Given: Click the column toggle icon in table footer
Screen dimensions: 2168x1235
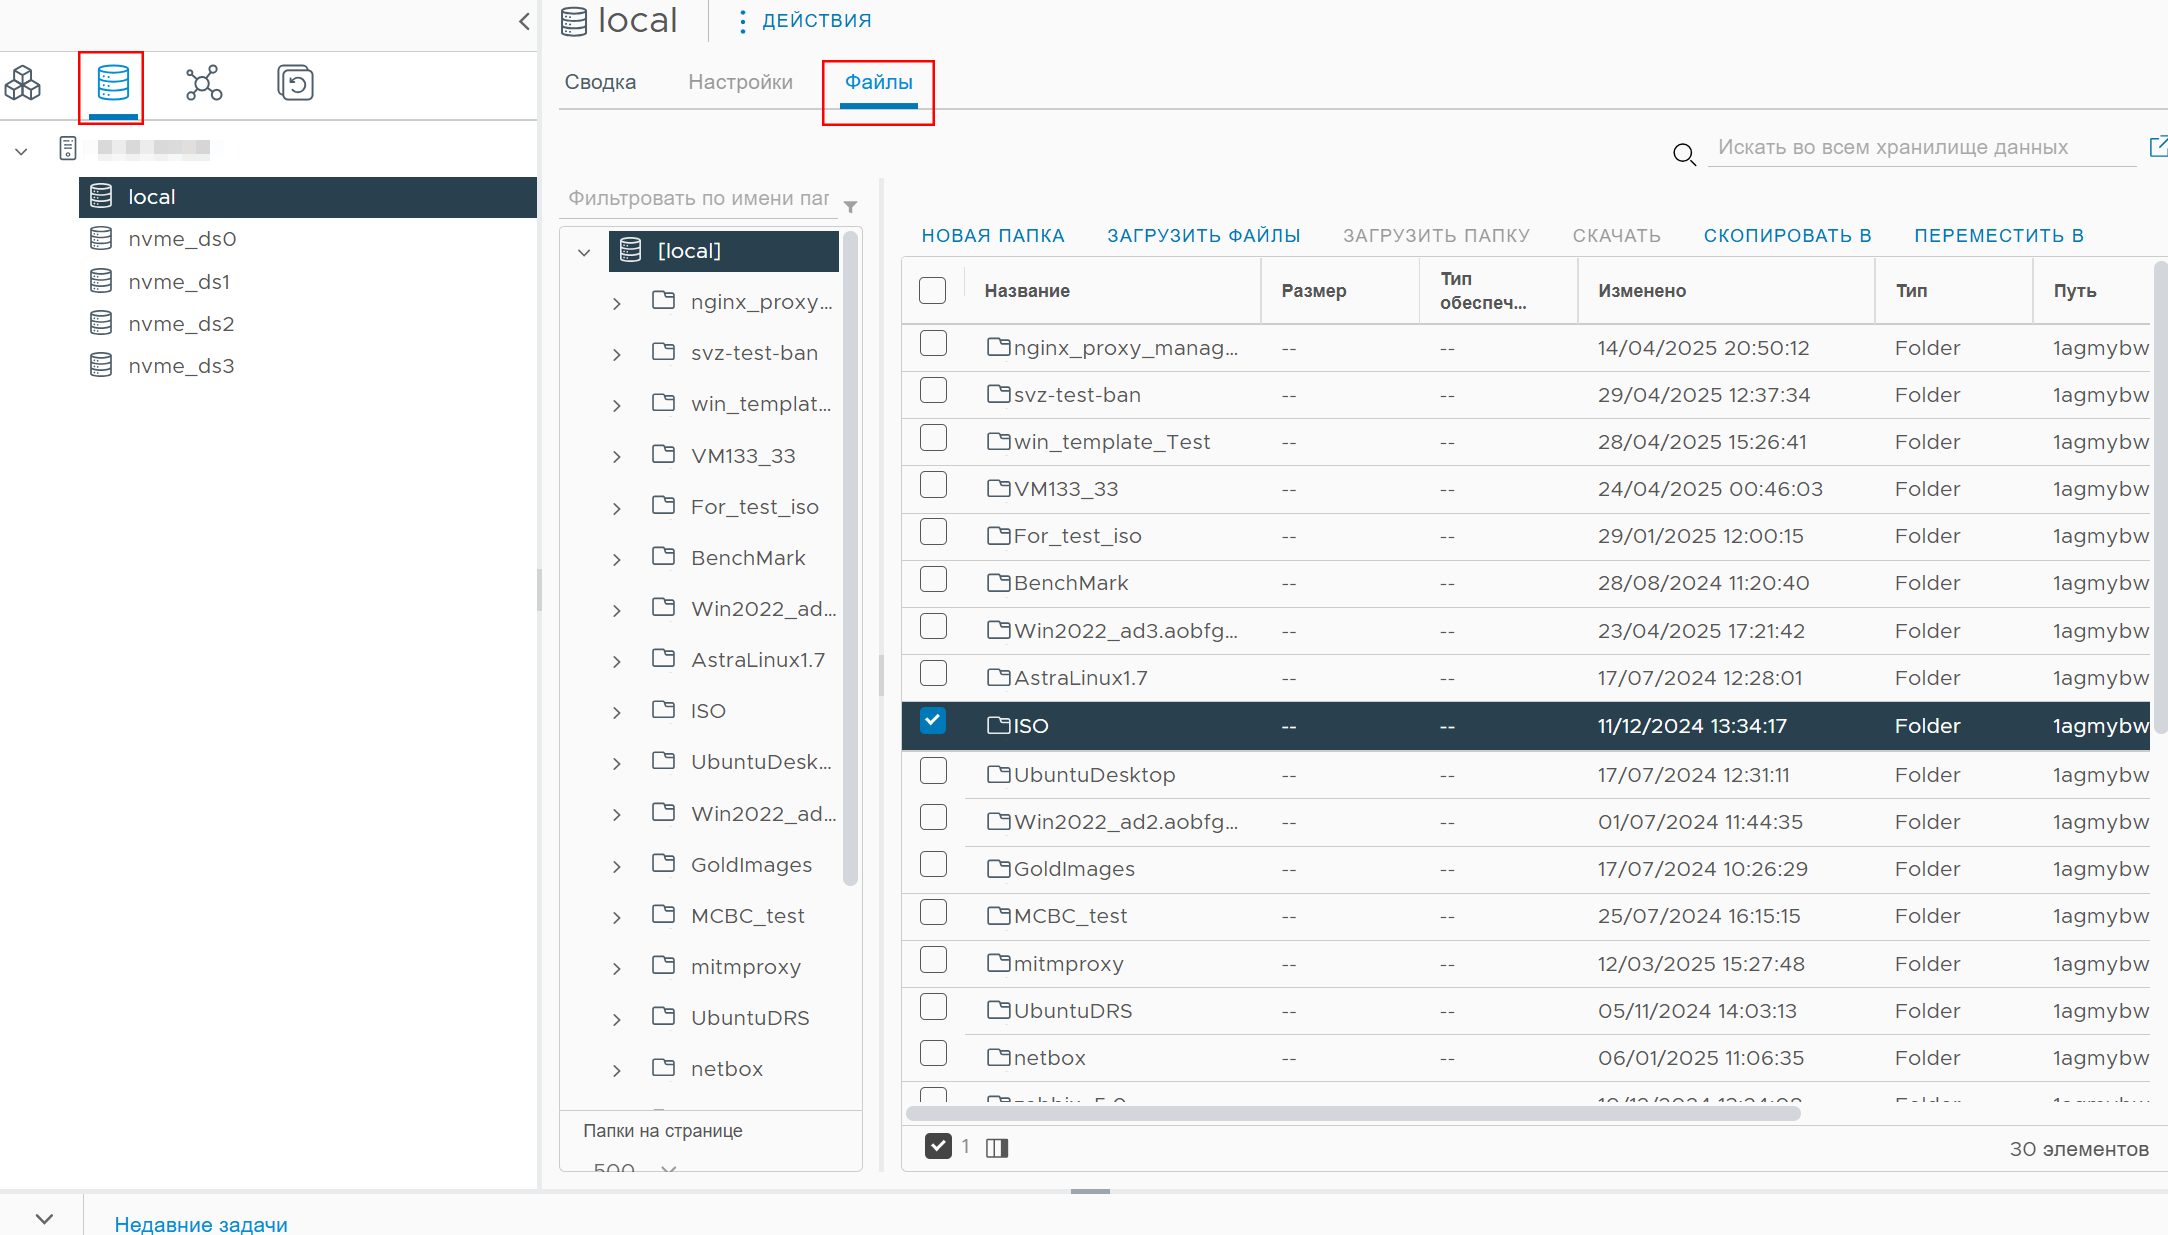Looking at the screenshot, I should (x=997, y=1148).
